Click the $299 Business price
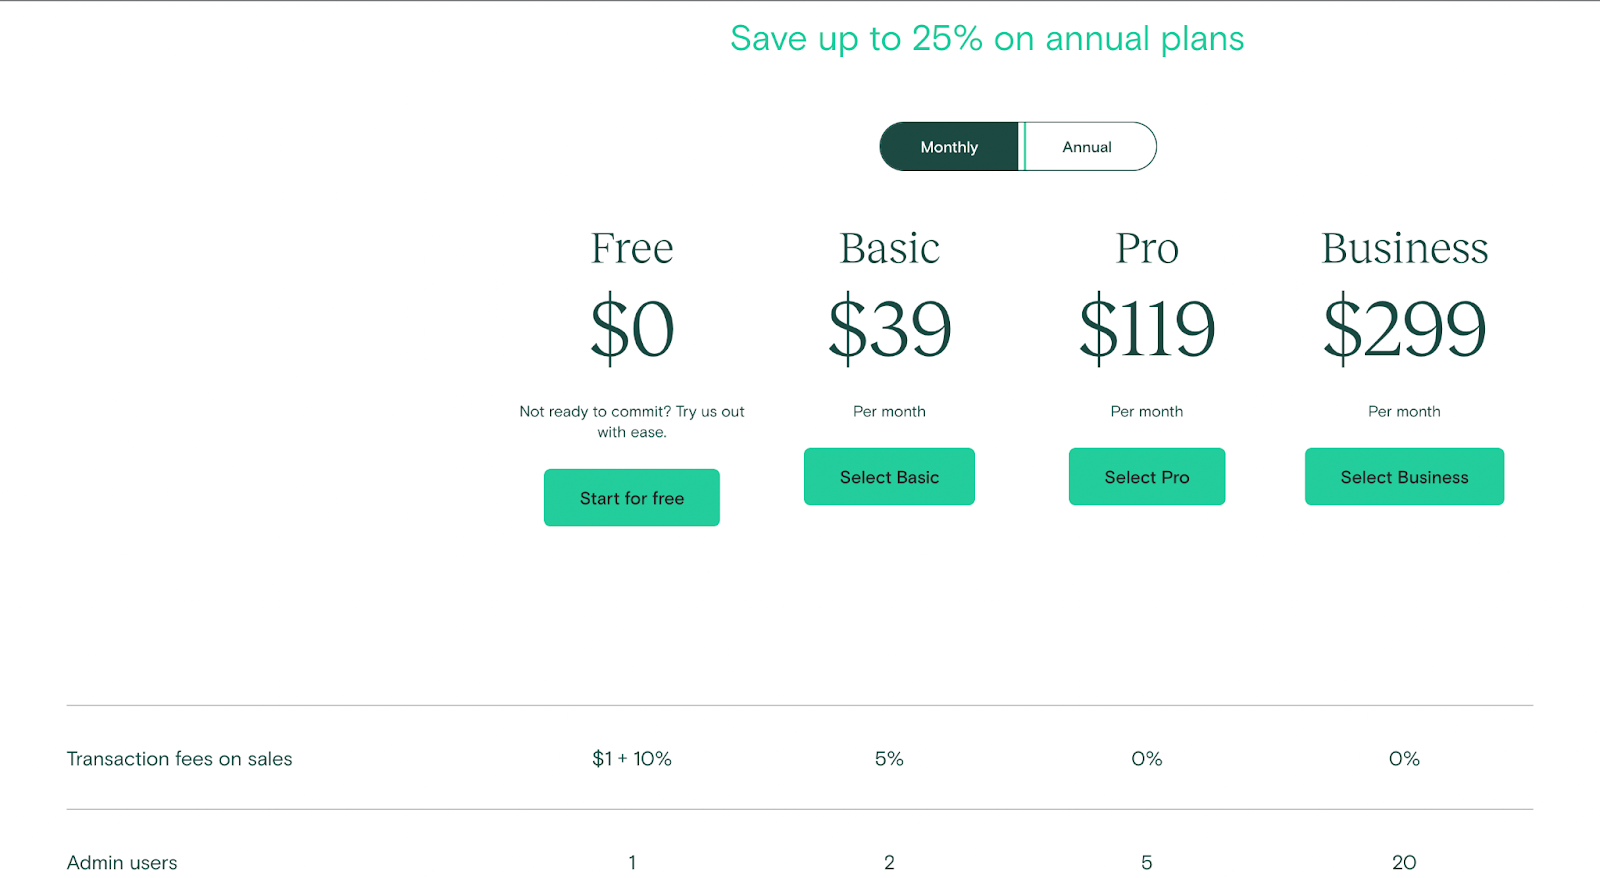Screen dimensions: 1600x878 (1405, 328)
